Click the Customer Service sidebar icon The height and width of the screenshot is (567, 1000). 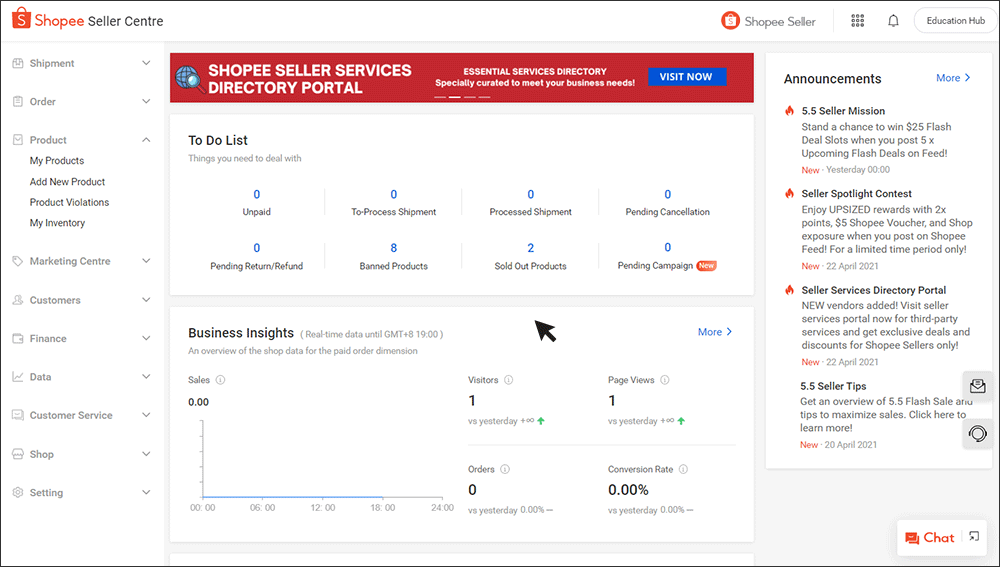(x=18, y=415)
